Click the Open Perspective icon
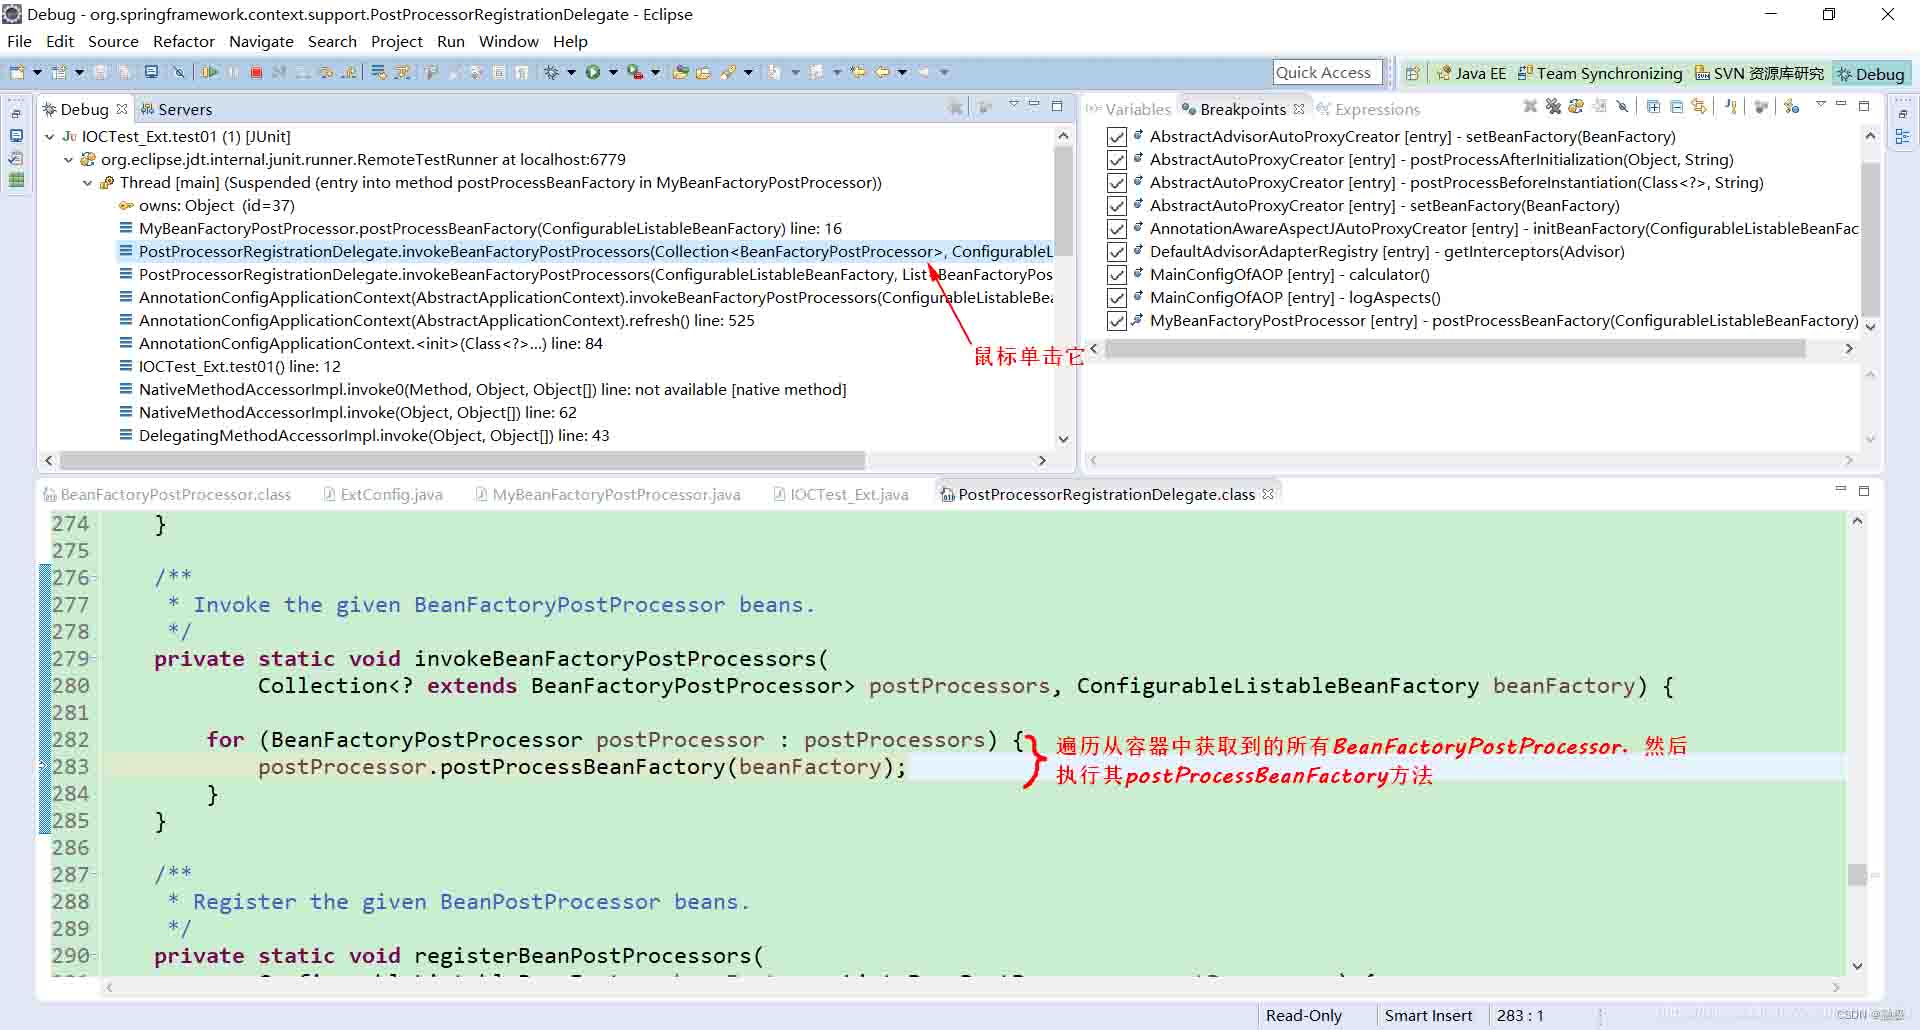 pos(1412,73)
